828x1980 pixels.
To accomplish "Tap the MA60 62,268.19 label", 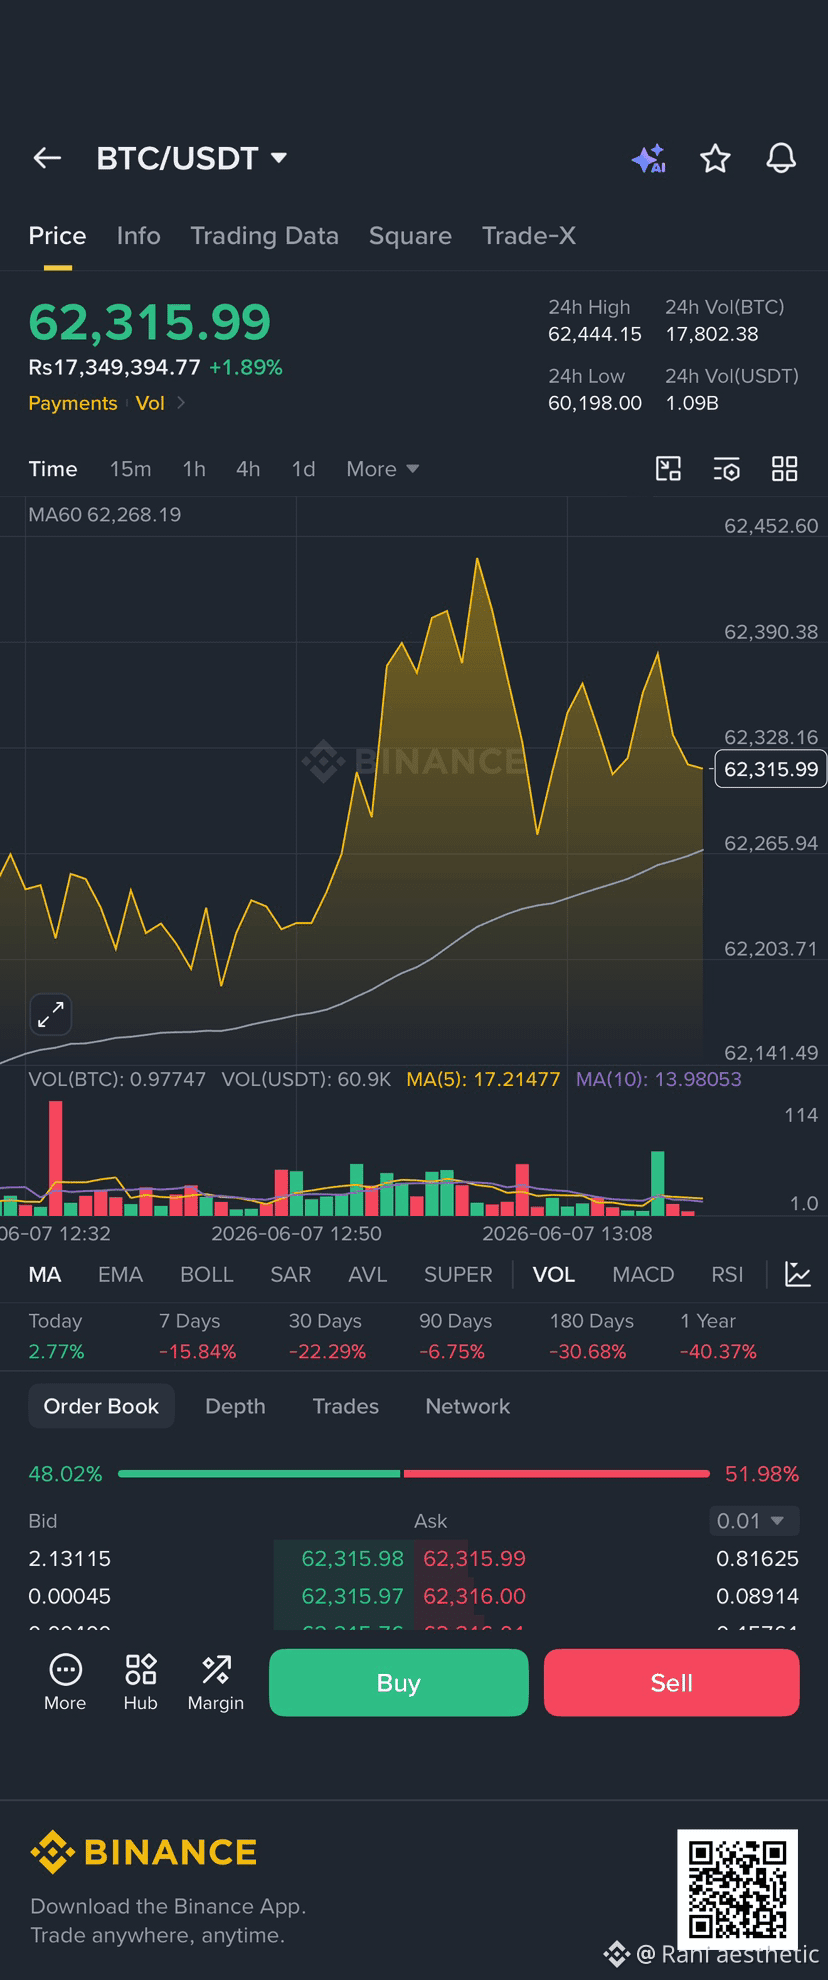I will tap(105, 515).
